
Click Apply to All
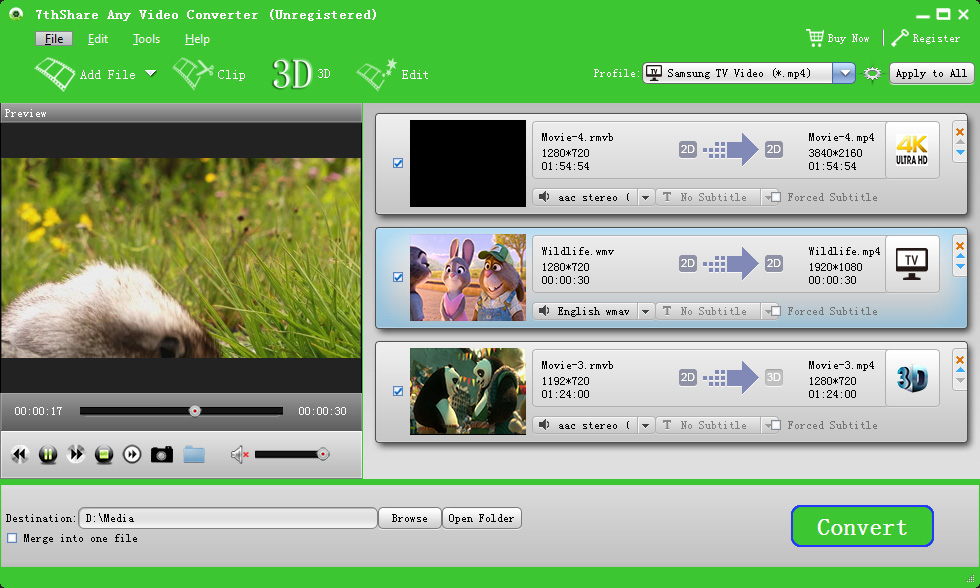[931, 73]
